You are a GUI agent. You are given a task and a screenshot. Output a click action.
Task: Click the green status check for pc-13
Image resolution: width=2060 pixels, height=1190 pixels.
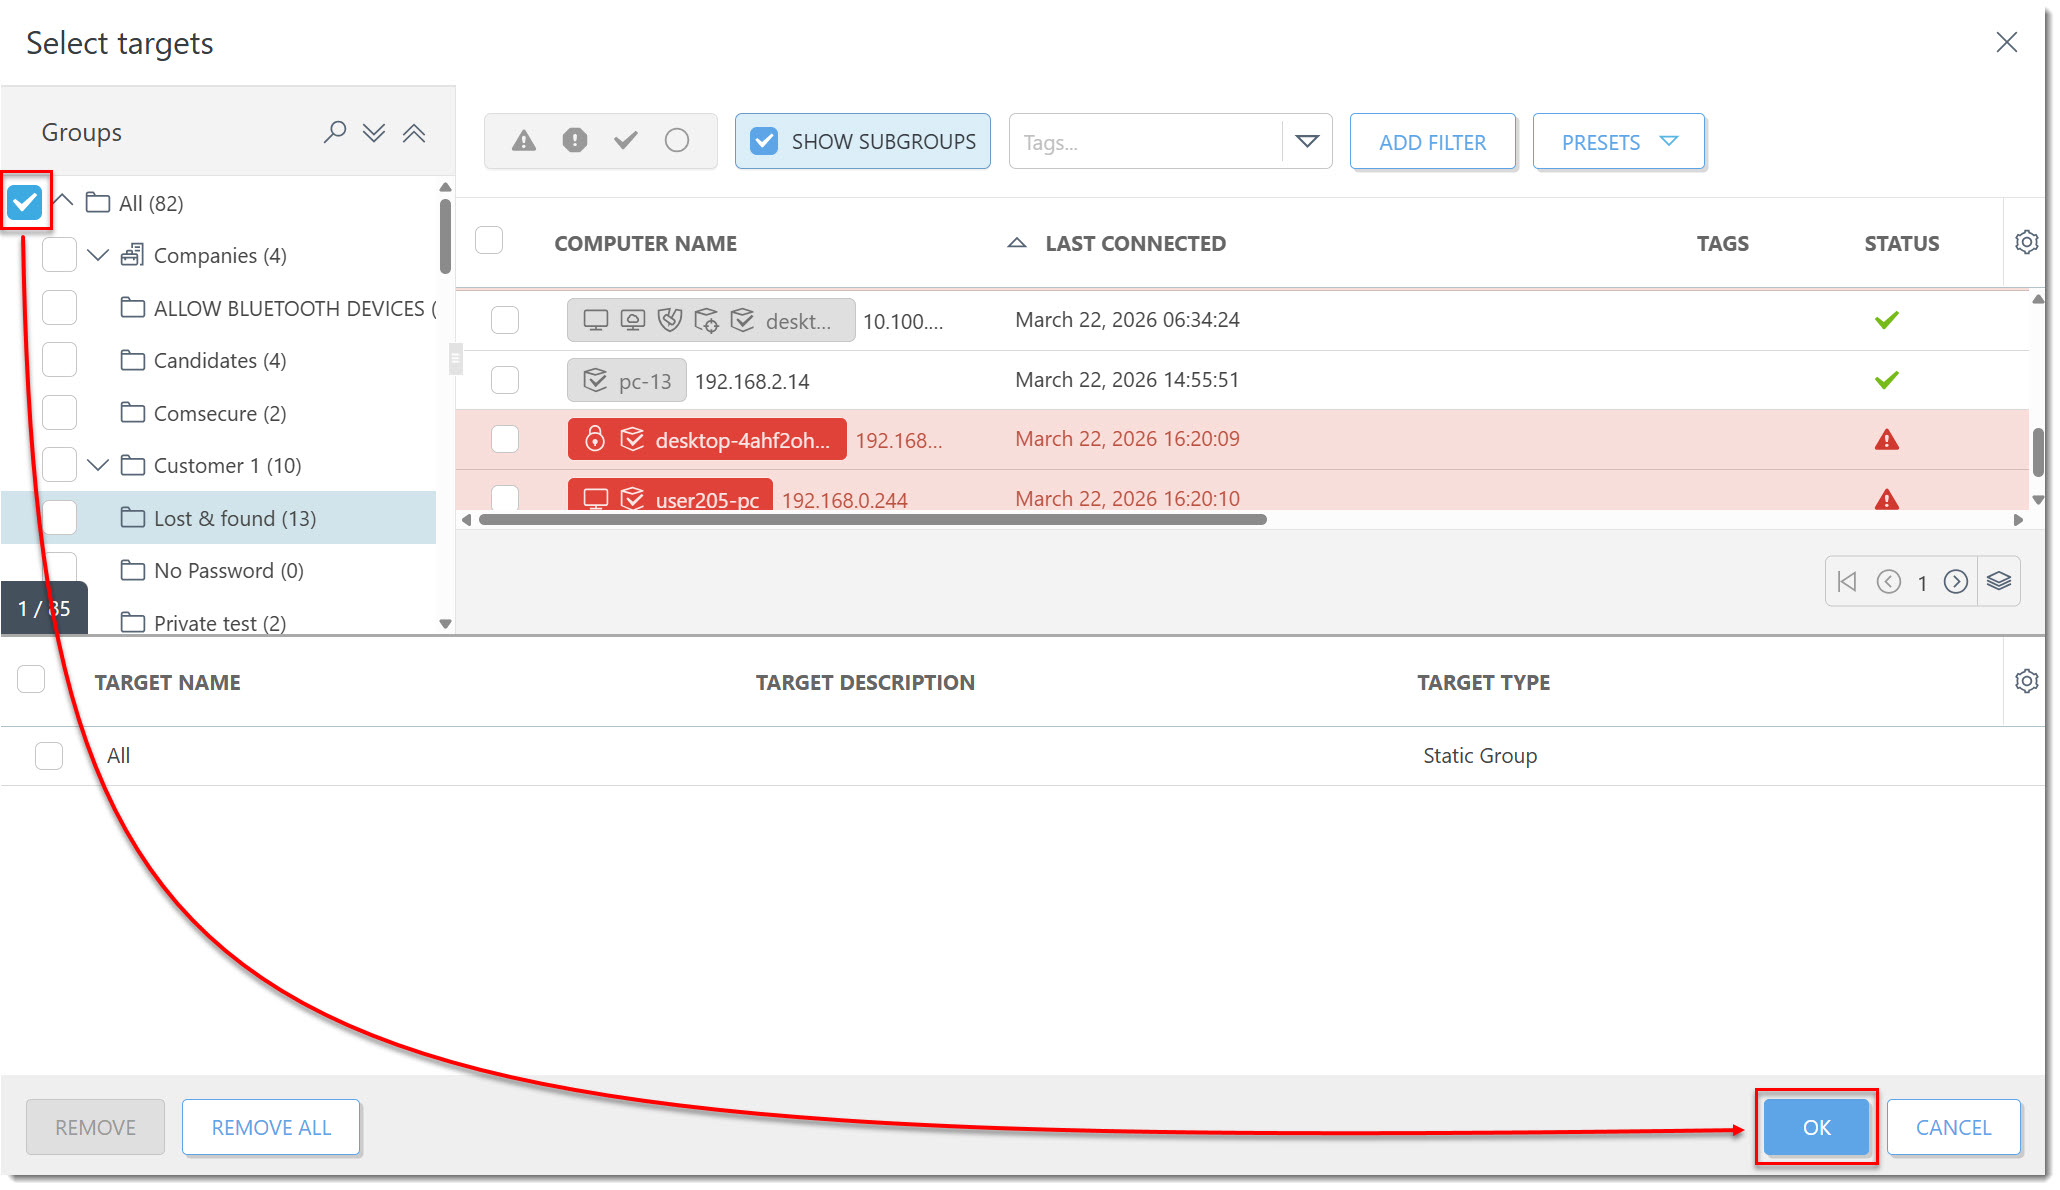pyautogui.click(x=1887, y=380)
